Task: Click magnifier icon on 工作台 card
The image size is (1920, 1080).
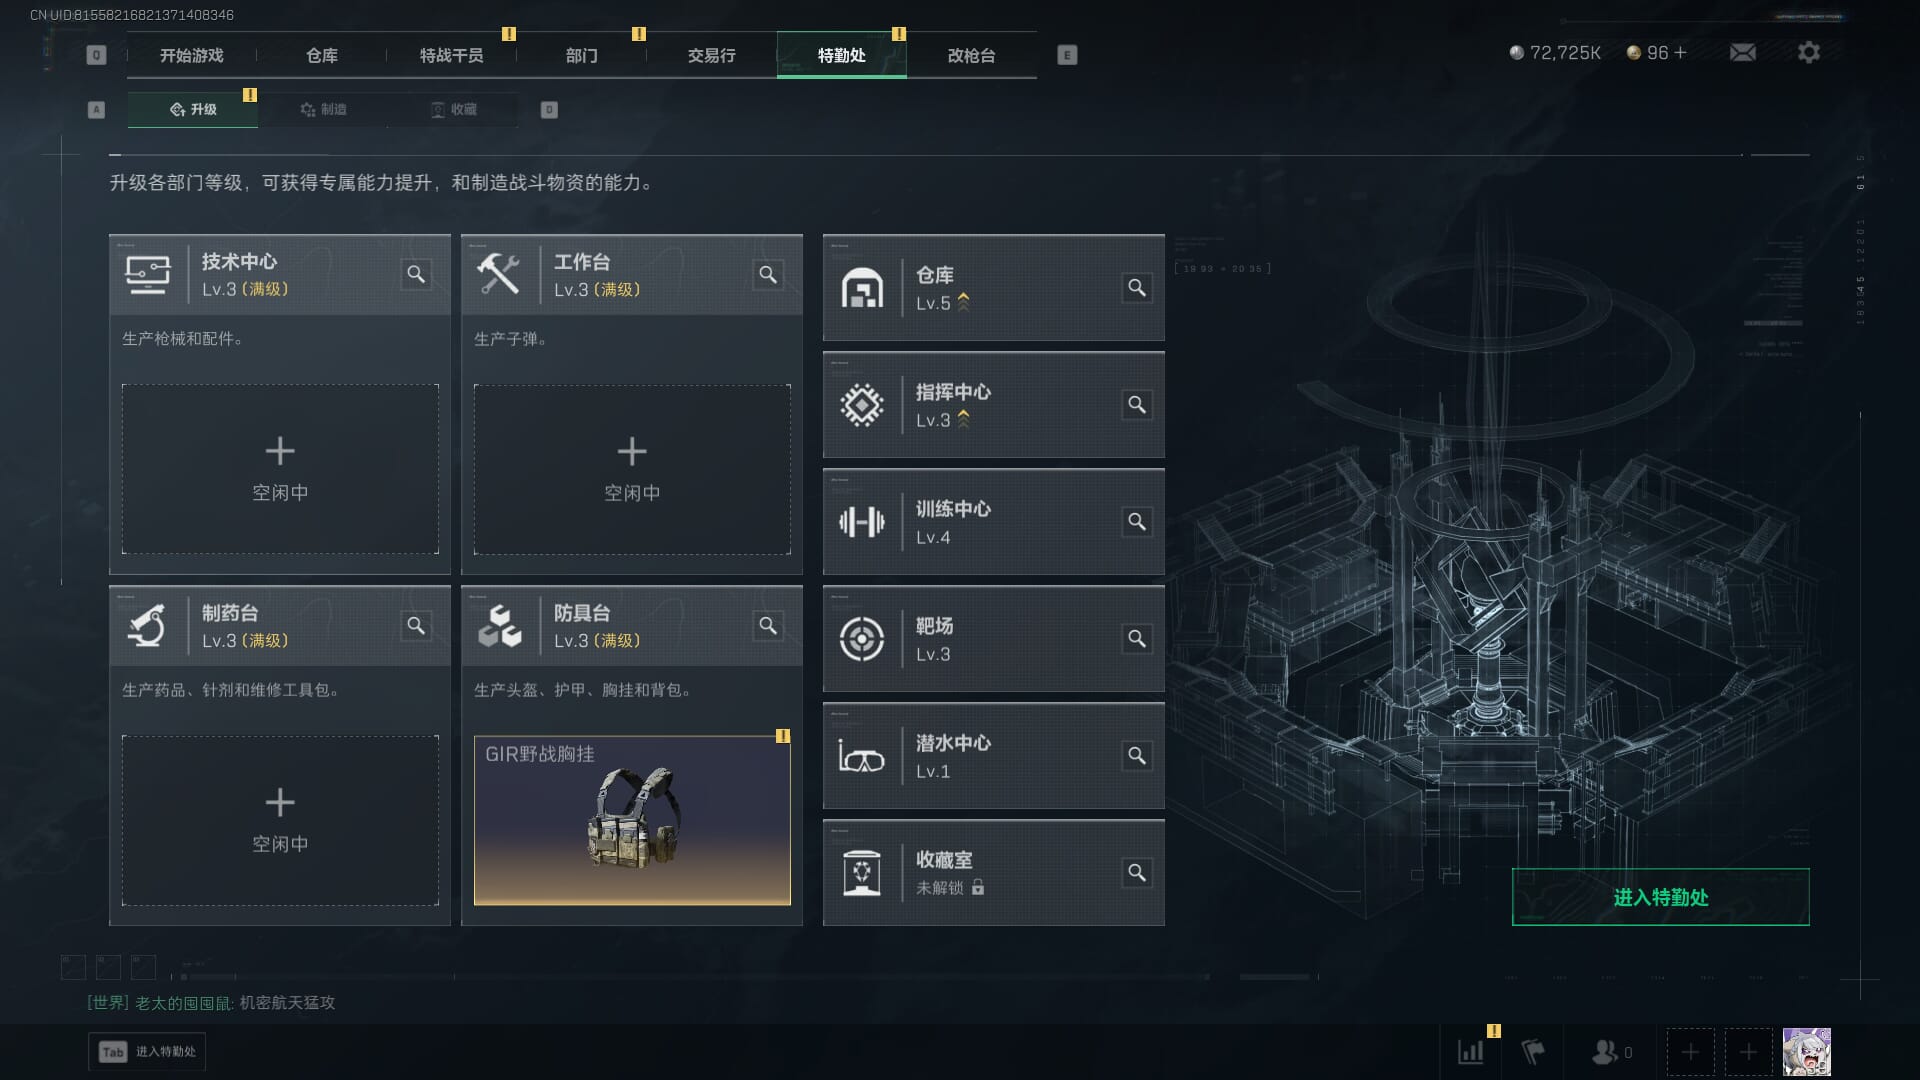Action: pos(768,274)
